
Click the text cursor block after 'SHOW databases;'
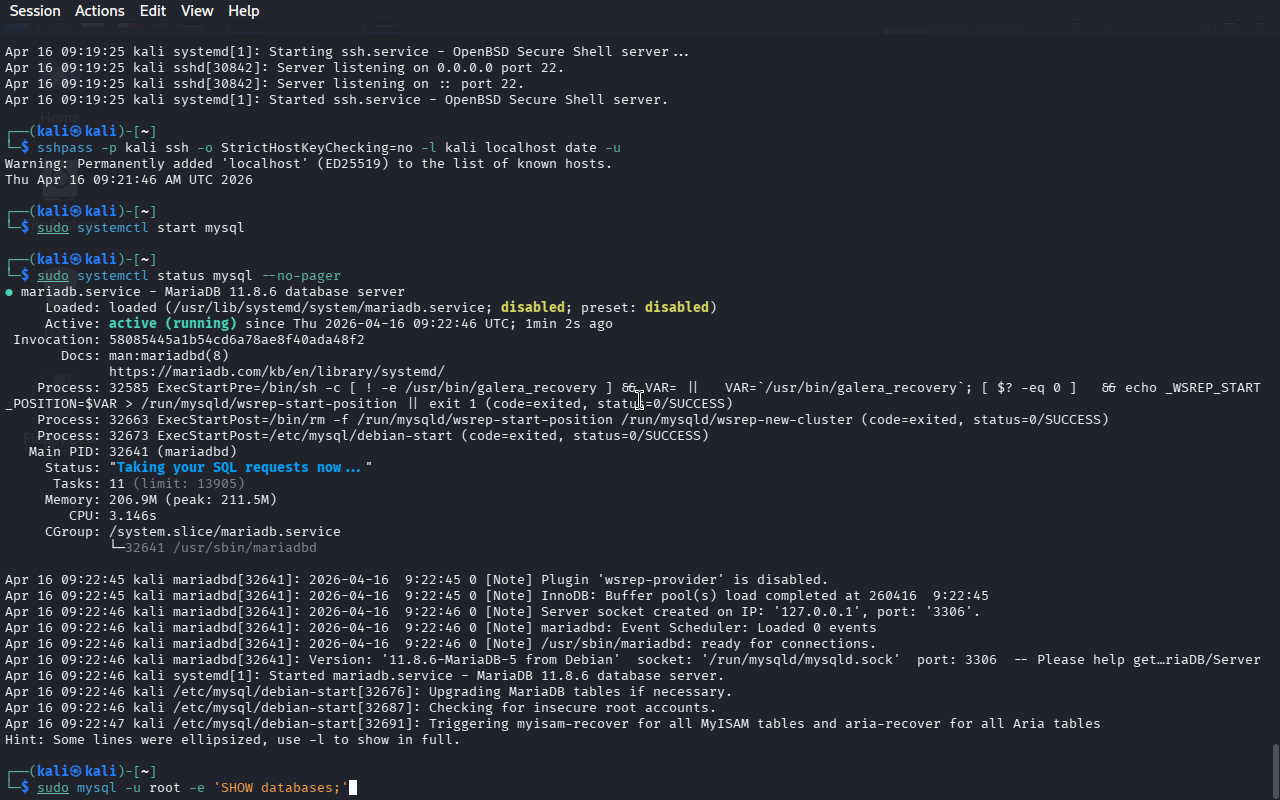(352, 788)
